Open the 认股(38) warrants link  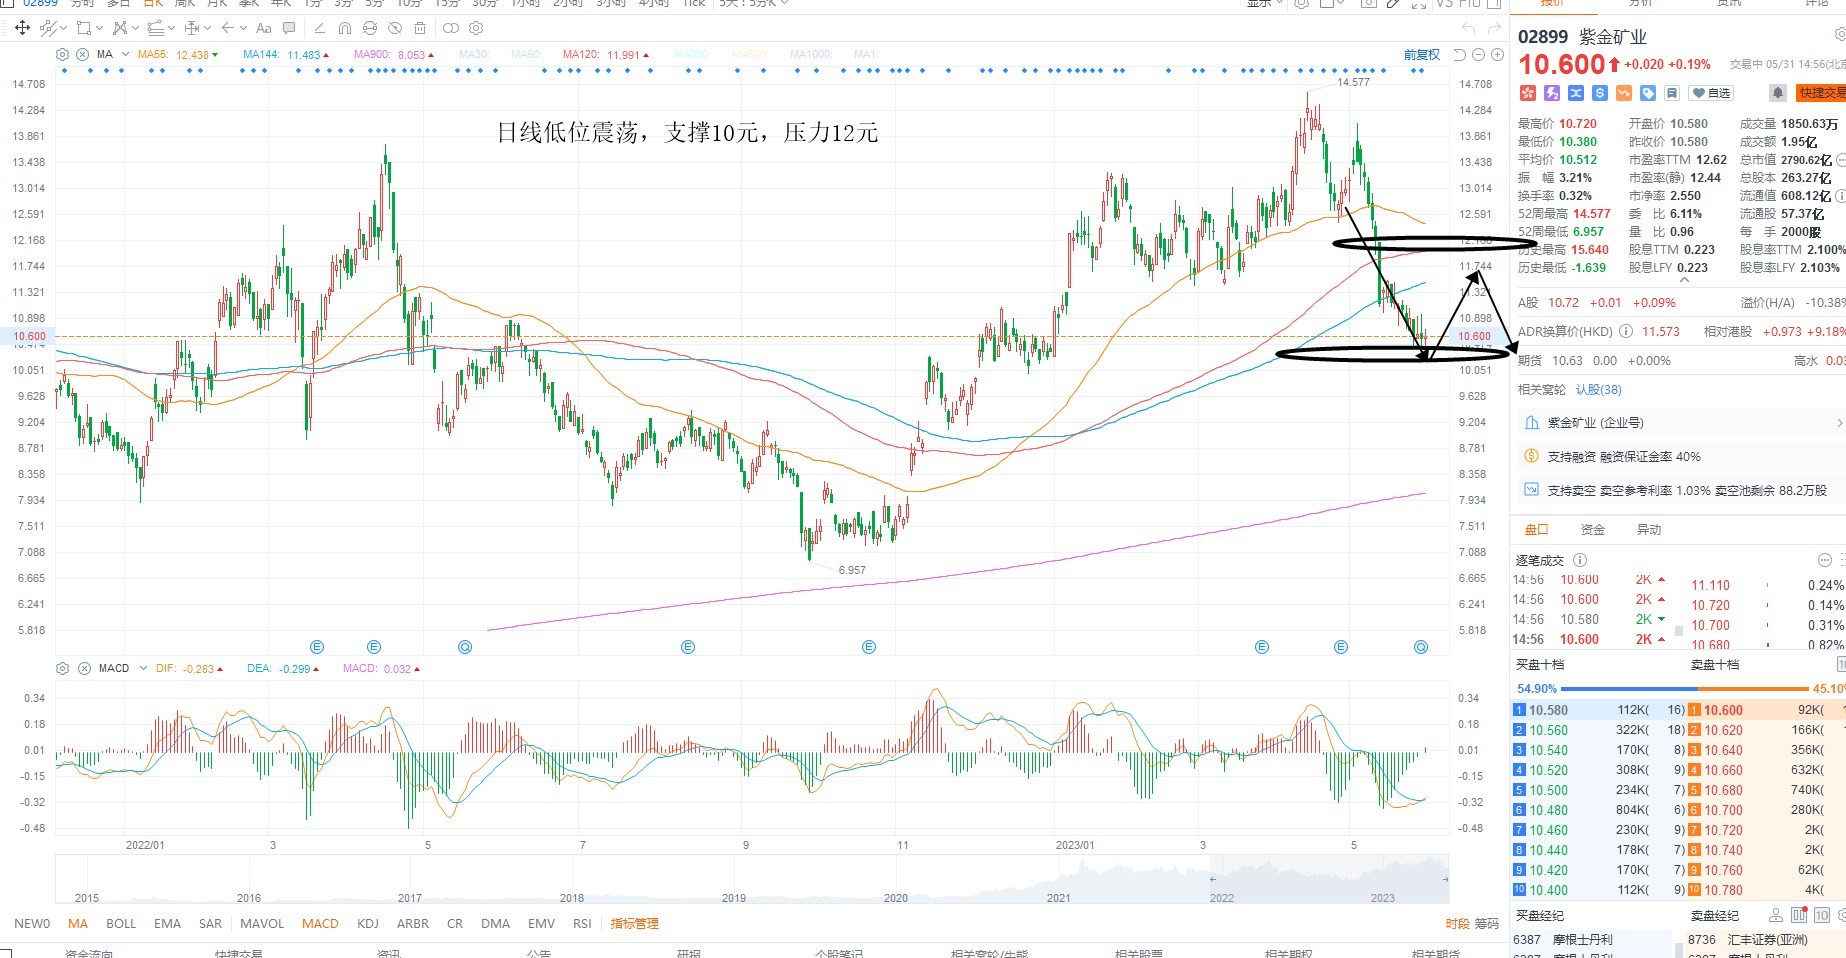tap(1598, 390)
